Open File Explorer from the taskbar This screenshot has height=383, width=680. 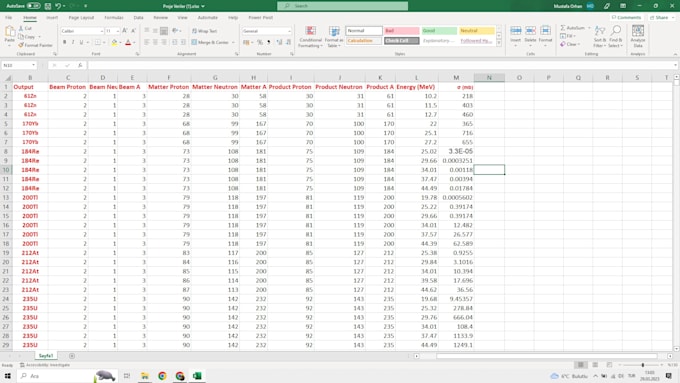[x=144, y=376]
